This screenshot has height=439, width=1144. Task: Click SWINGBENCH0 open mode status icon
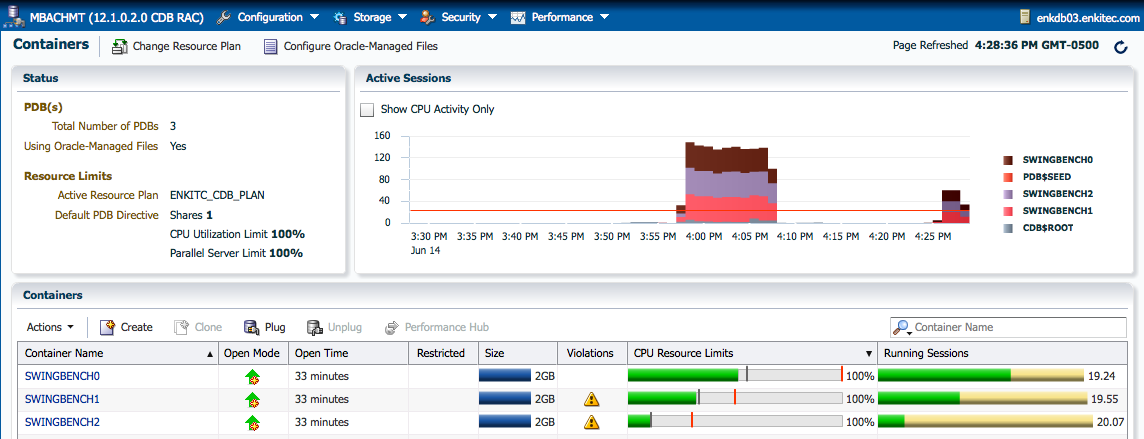pos(253,377)
